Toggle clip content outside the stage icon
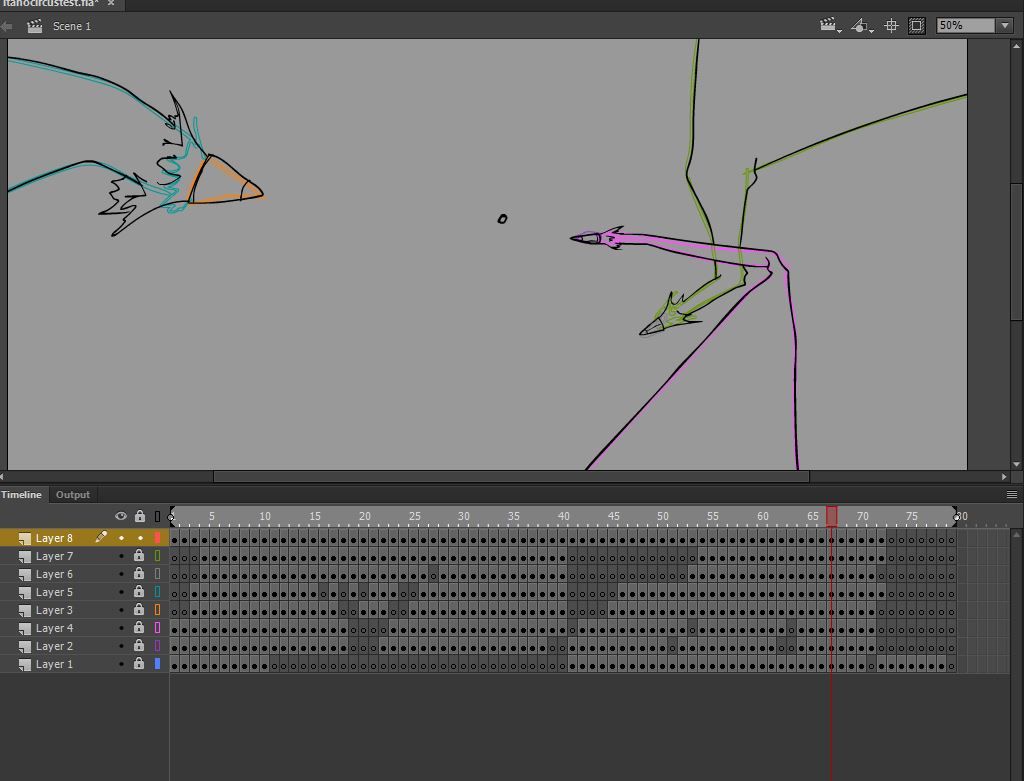The image size is (1024, 781). (917, 25)
